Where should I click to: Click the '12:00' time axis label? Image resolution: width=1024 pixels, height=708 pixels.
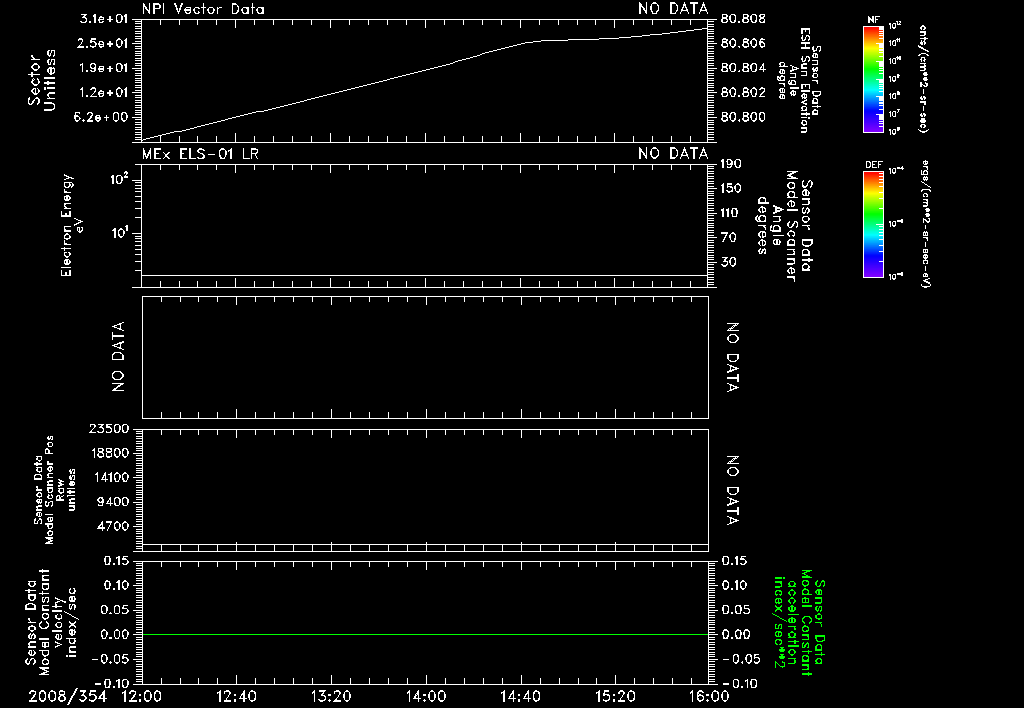[x=142, y=697]
